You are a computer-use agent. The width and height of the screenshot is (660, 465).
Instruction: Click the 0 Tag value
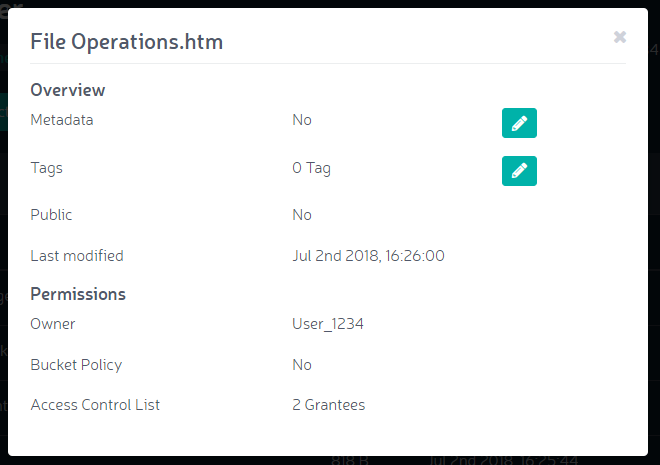[x=311, y=168]
